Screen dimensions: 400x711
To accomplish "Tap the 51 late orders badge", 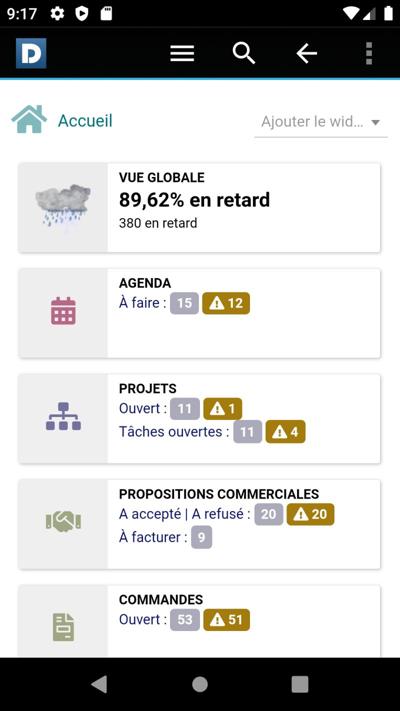I will click(226, 620).
